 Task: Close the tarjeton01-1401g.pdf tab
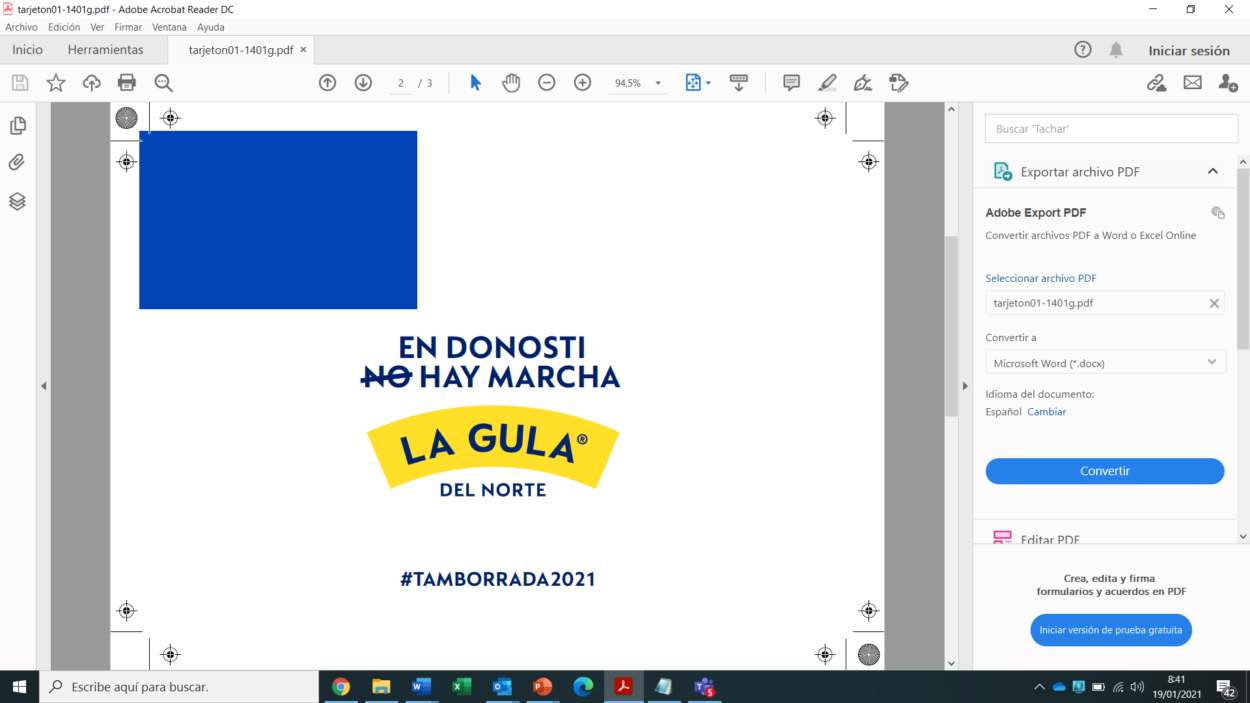(304, 50)
